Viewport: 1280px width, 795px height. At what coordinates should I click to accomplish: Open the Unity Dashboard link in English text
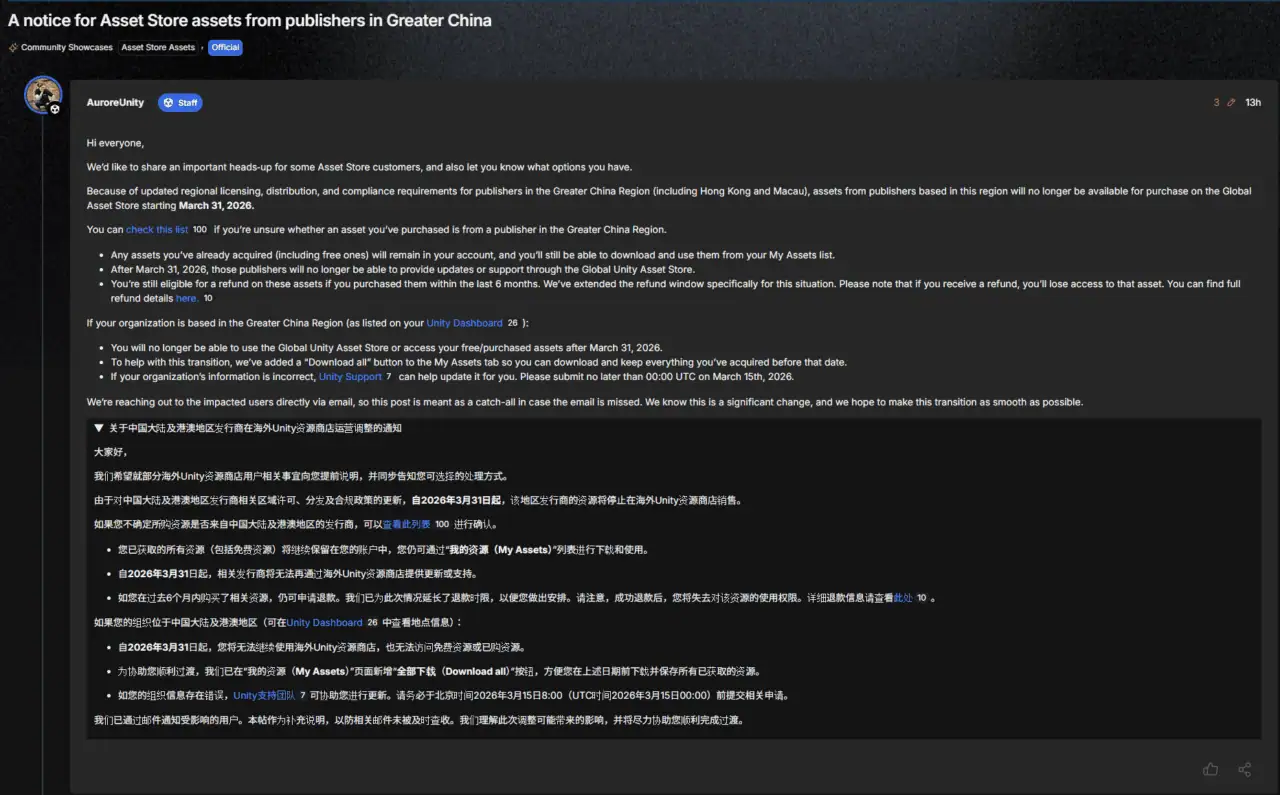[464, 323]
